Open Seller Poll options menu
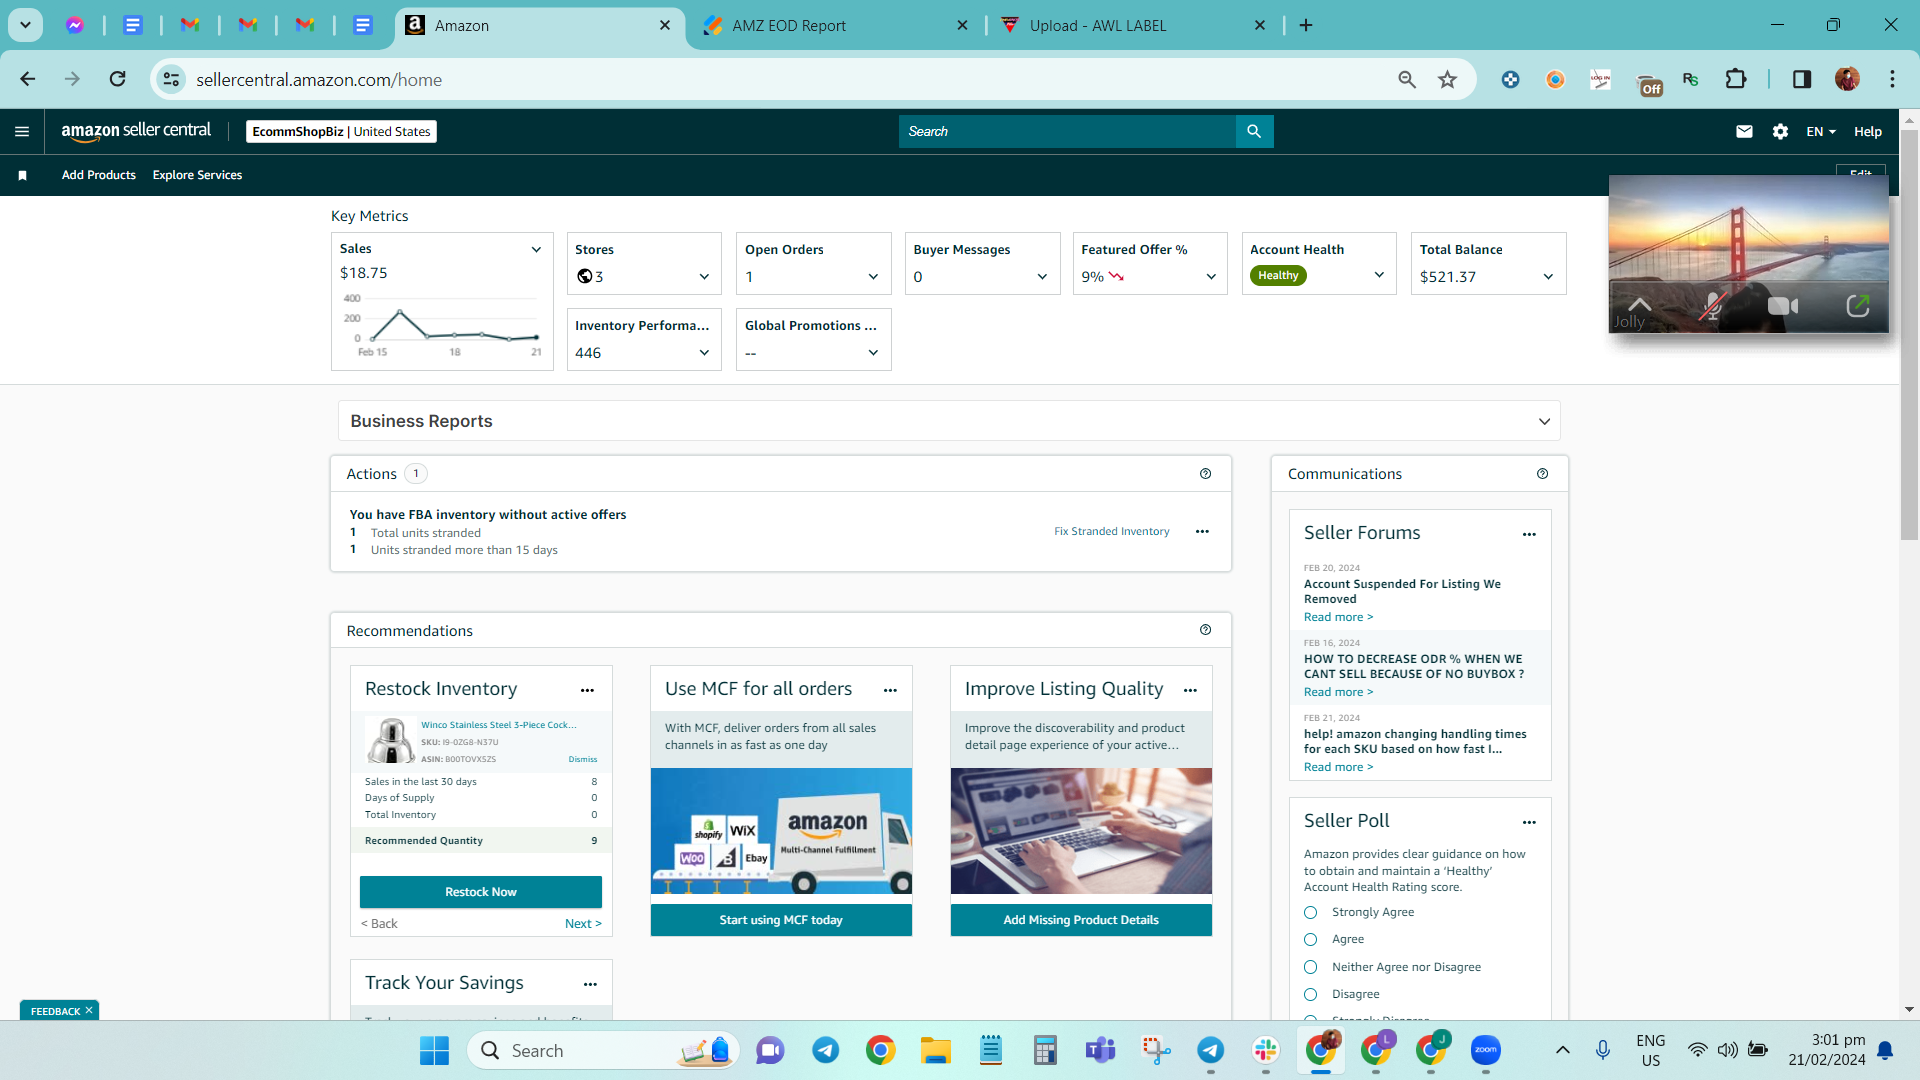Image resolution: width=1920 pixels, height=1080 pixels. tap(1529, 822)
